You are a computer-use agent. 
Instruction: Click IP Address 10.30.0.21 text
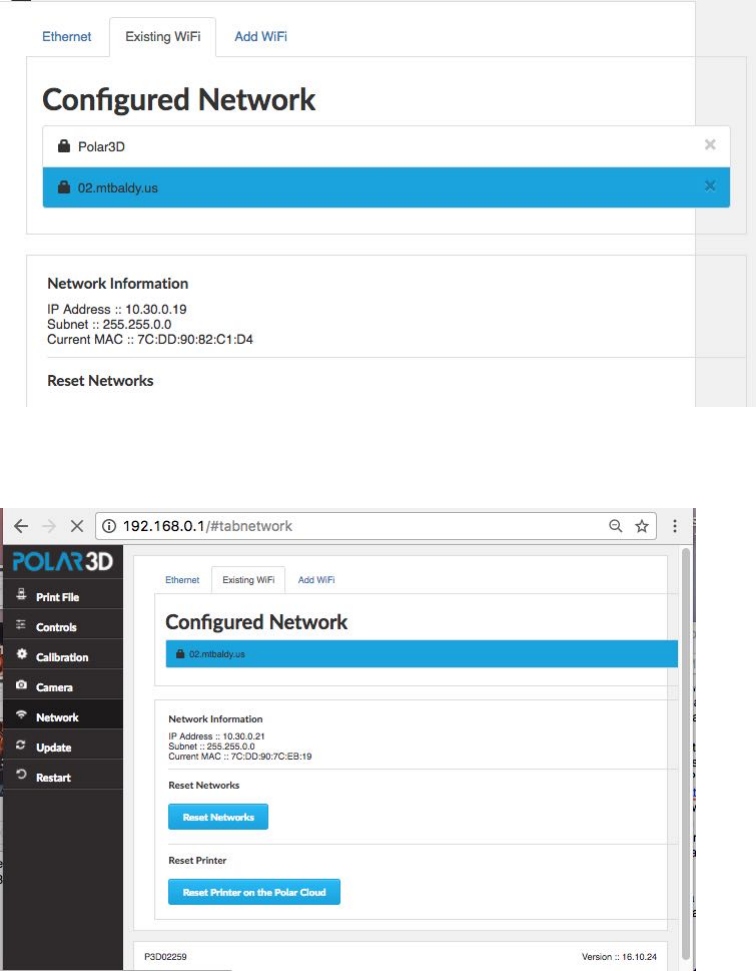pyautogui.click(x=217, y=736)
